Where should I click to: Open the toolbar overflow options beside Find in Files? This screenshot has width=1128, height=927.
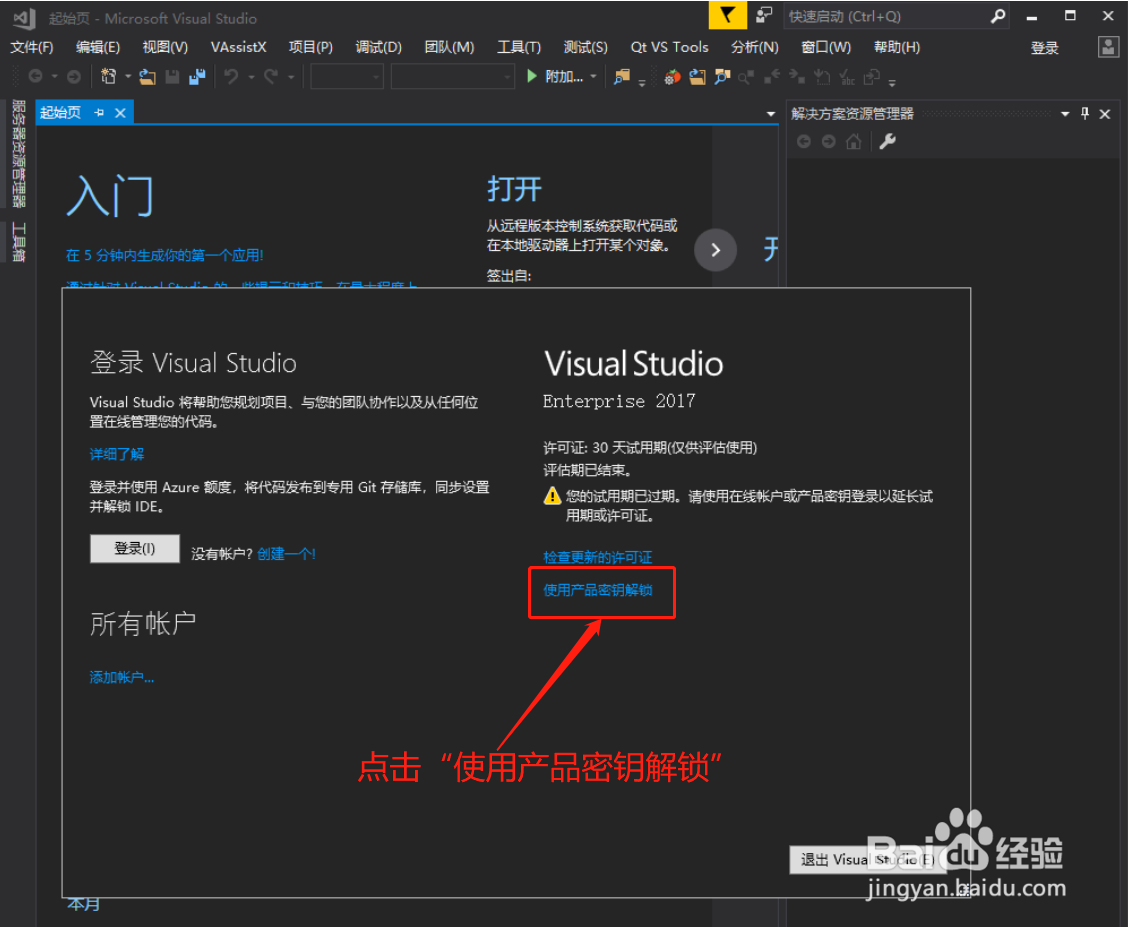[642, 83]
